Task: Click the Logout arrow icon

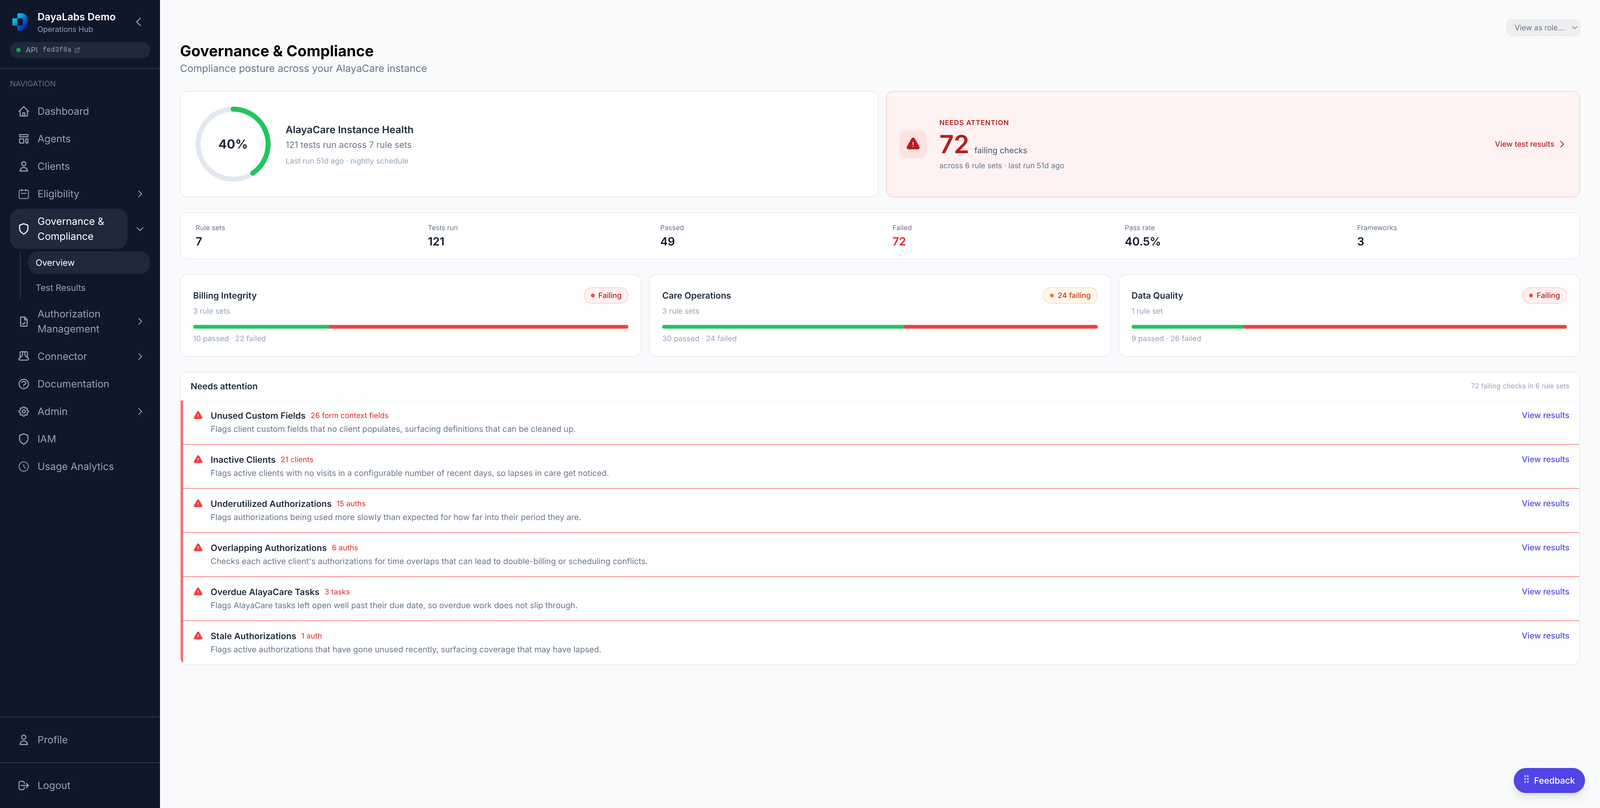Action: 24,786
